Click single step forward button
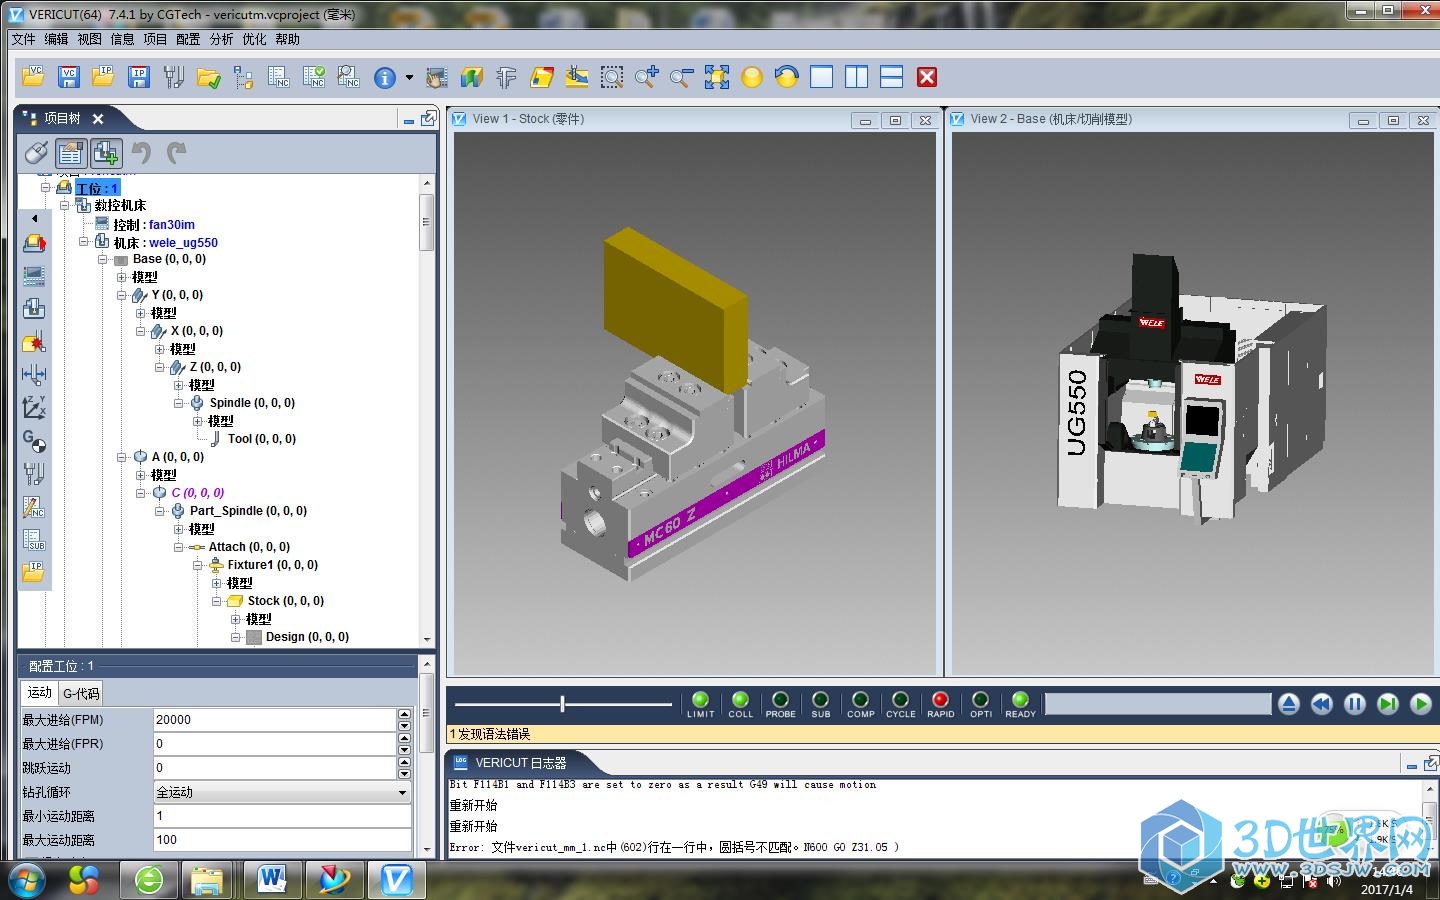The image size is (1440, 900). click(x=1388, y=704)
